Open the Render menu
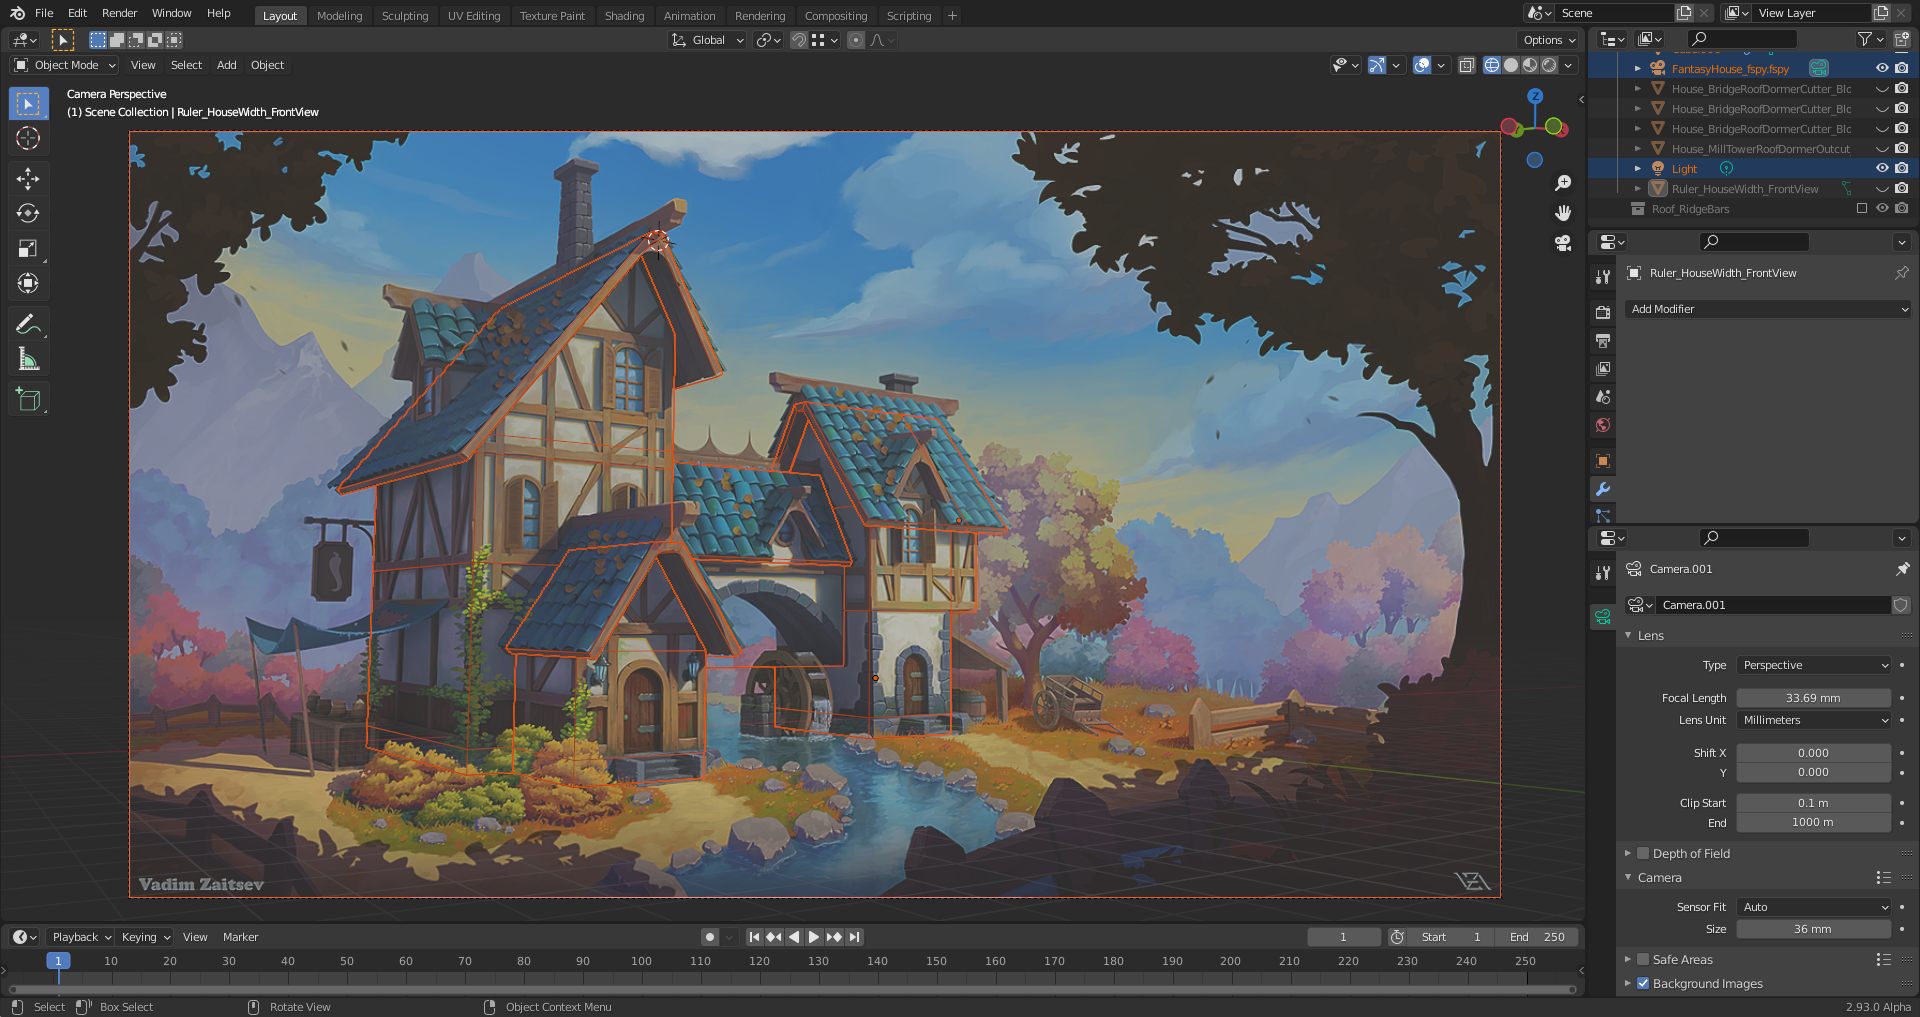Viewport: 1920px width, 1017px height. click(120, 13)
